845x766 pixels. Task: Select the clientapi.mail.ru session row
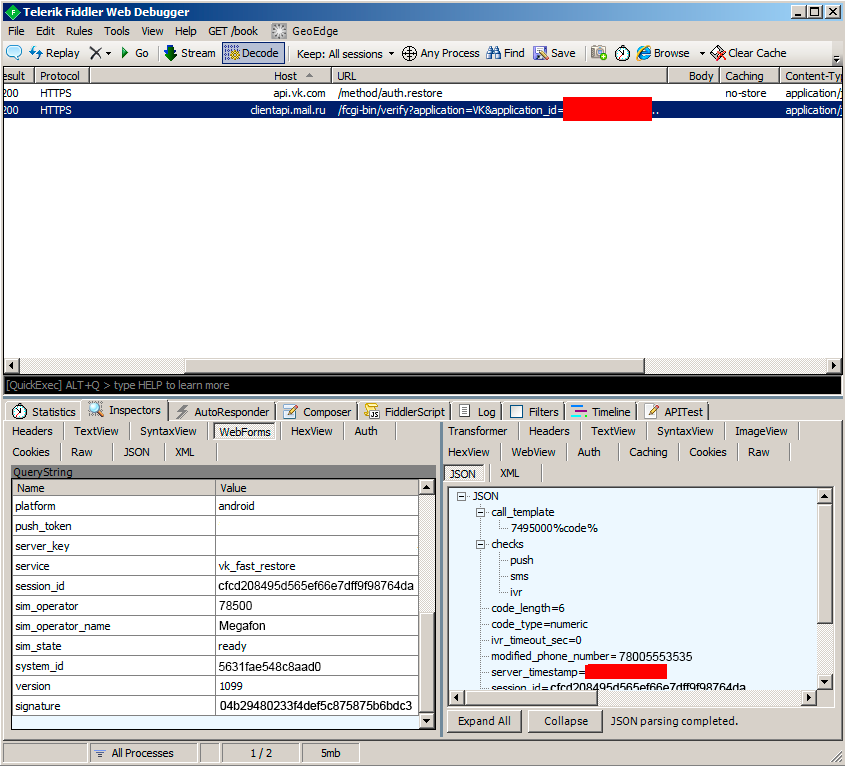[422, 110]
